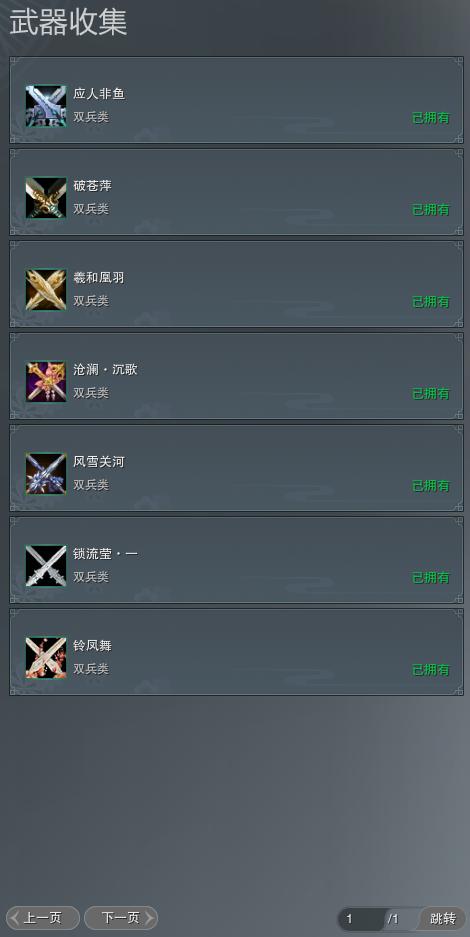
Task: Click 已拥有 status on 破苍萍 row
Action: pos(431,210)
